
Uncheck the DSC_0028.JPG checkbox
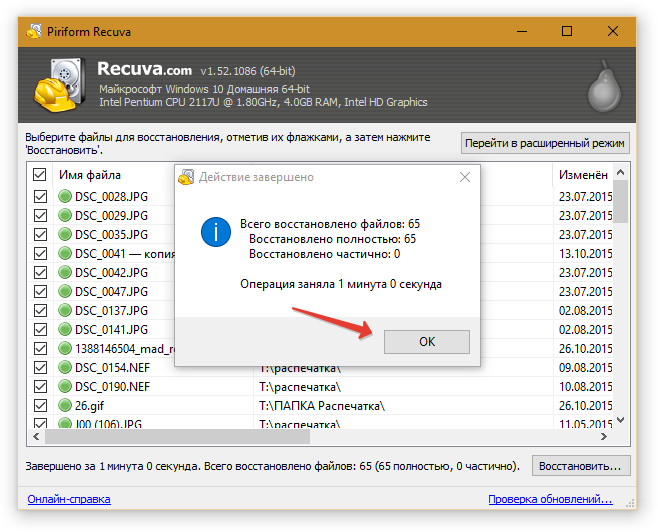(40, 196)
